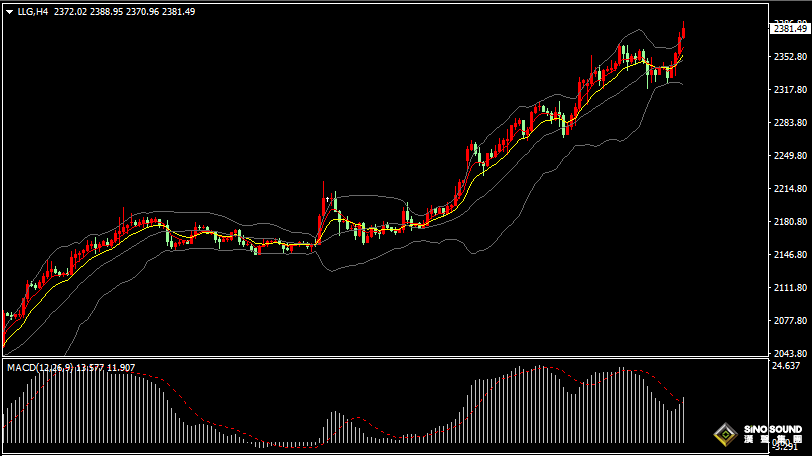Click the 2249.80 price axis label
The width and height of the screenshot is (812, 456).
789,156
